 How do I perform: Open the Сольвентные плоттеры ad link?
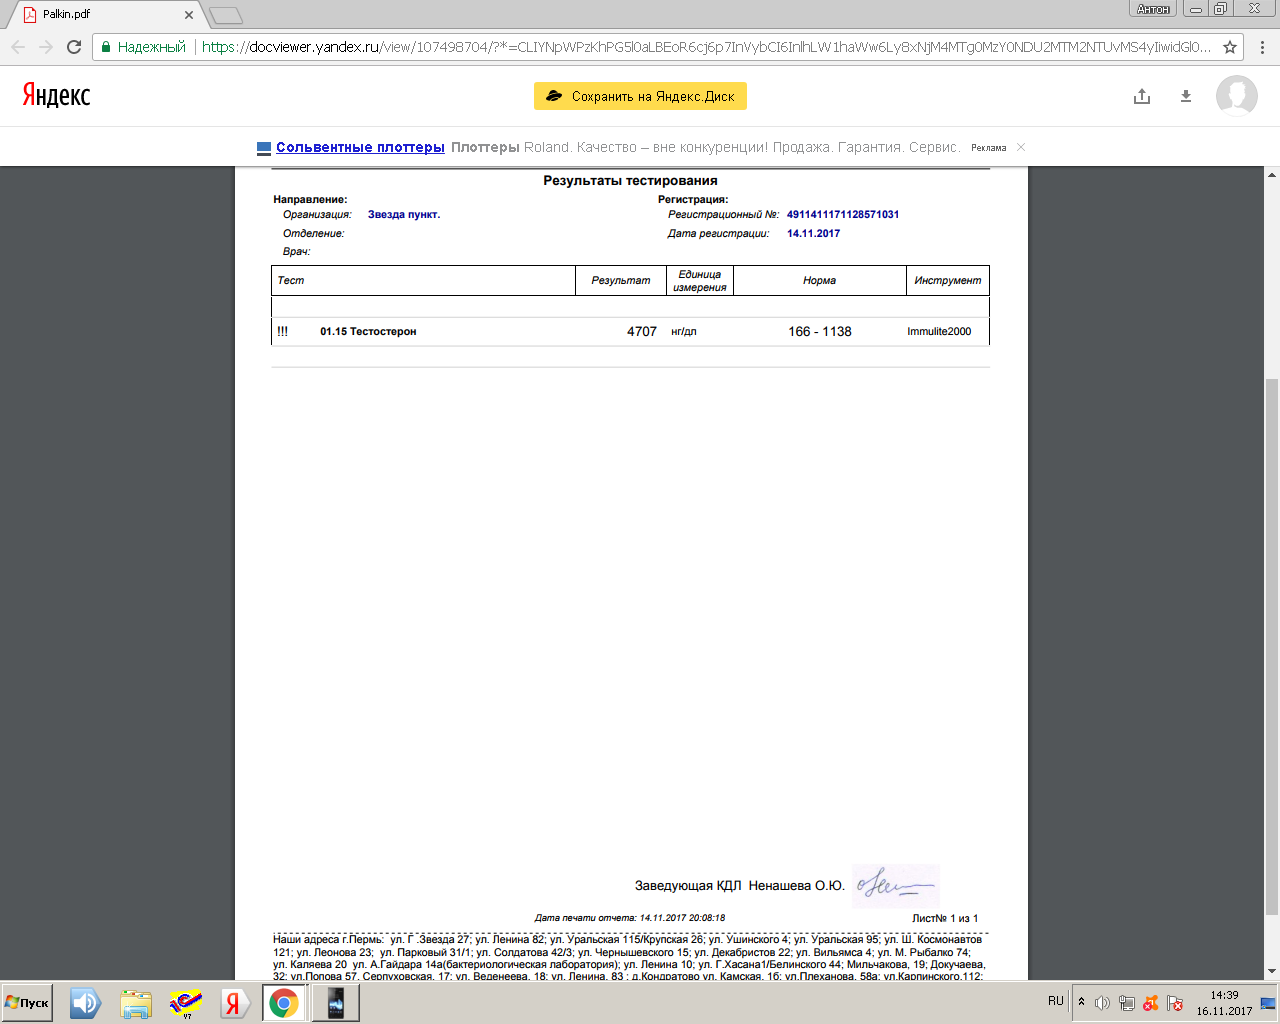360,147
